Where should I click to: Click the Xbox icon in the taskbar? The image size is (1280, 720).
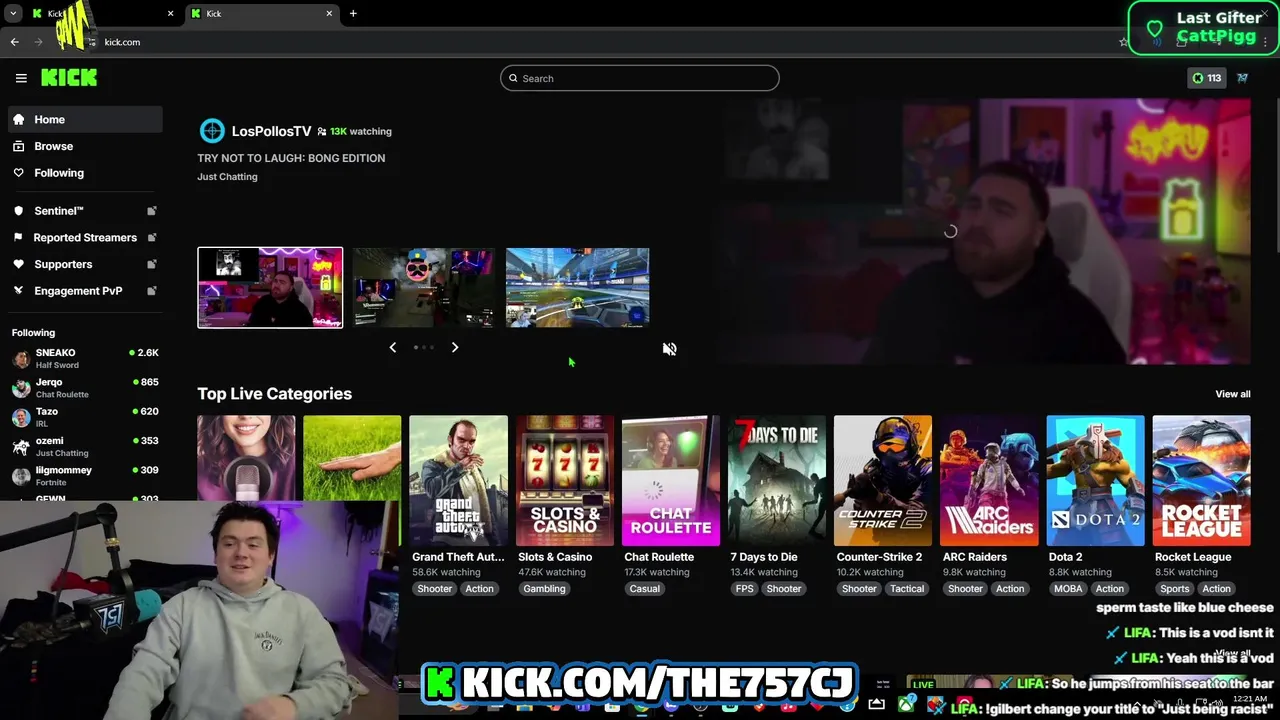point(906,705)
